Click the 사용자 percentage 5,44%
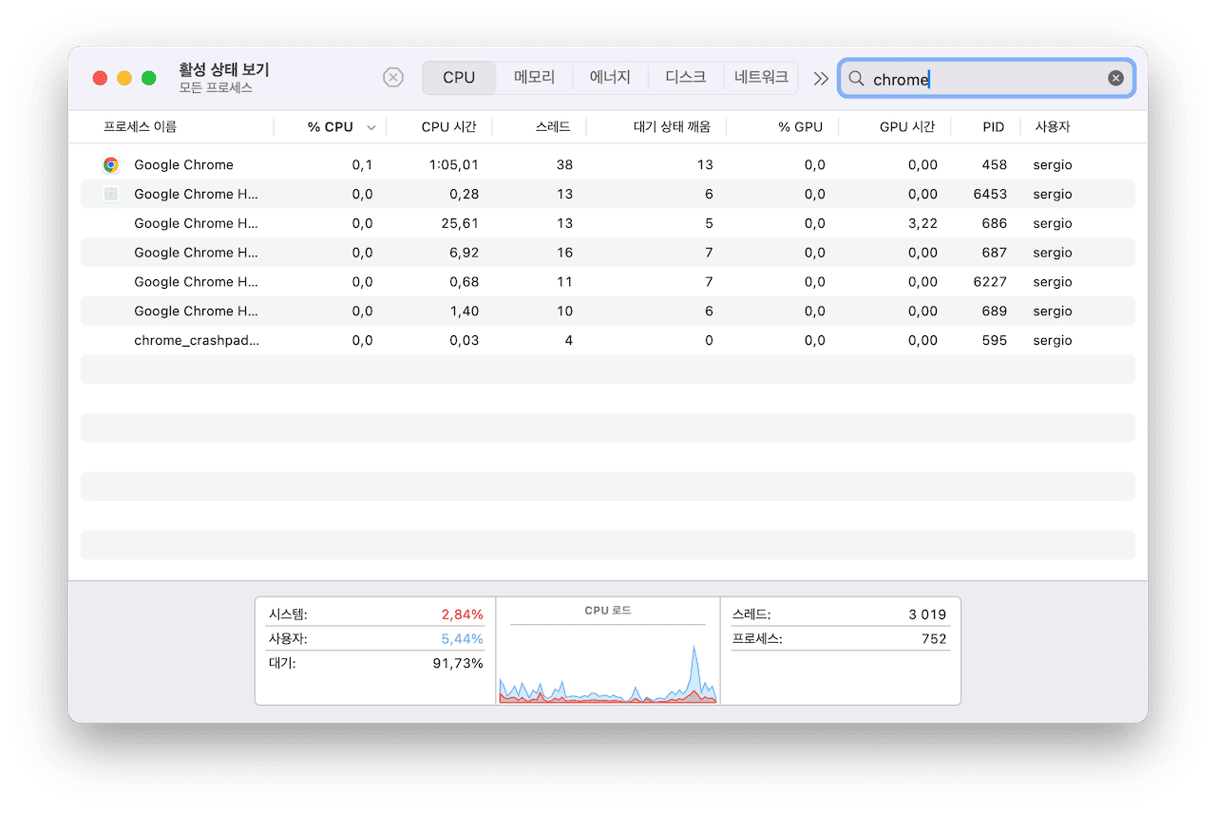 [x=462, y=639]
